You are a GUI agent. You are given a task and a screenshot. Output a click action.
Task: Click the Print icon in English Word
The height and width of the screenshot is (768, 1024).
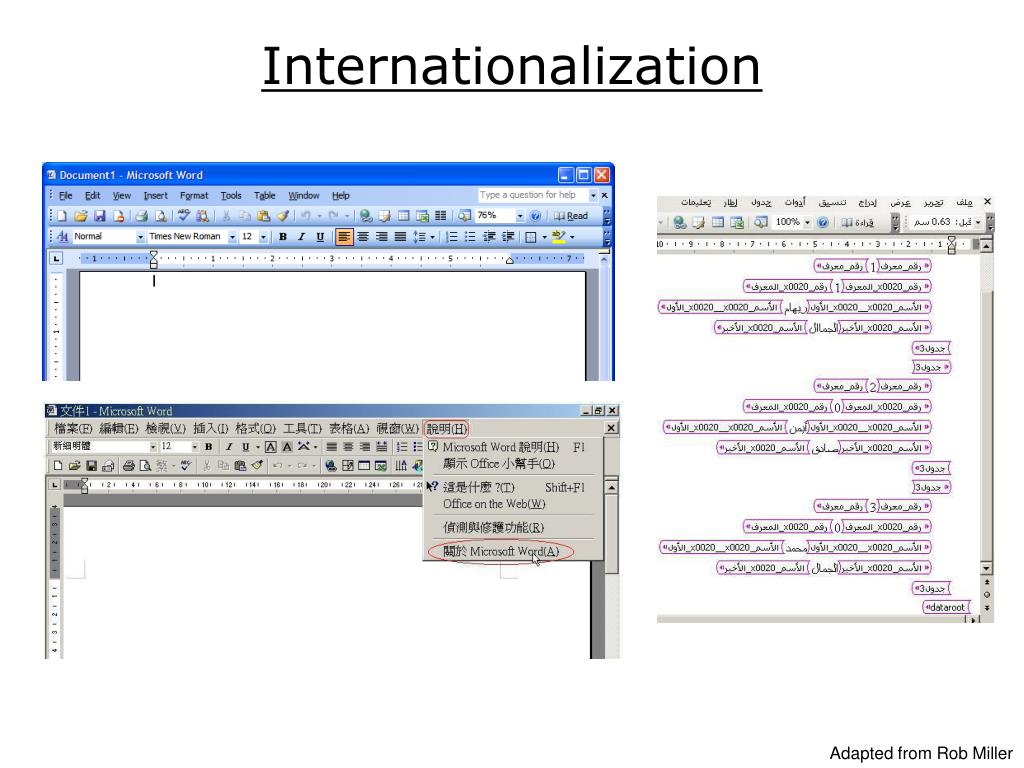(141, 216)
